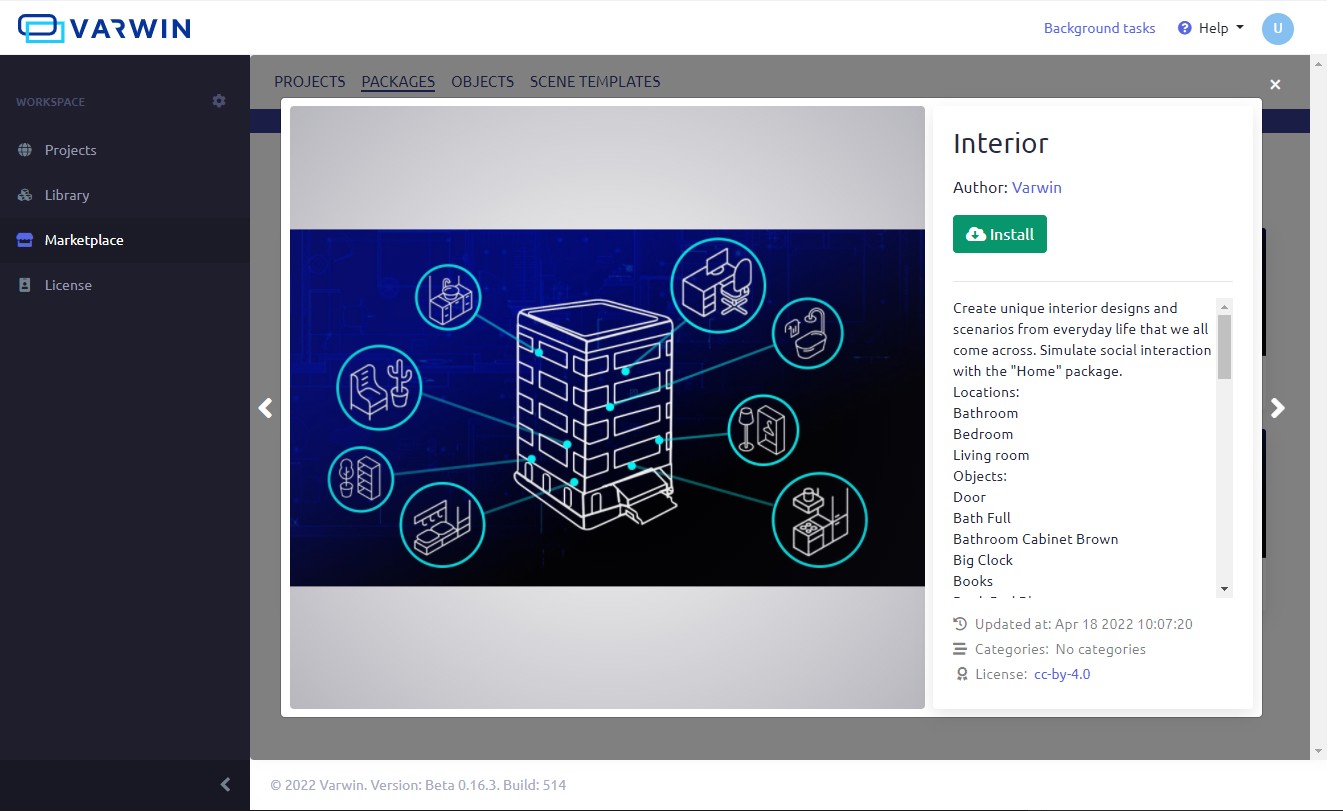Click the Marketplace store icon in sidebar
The height and width of the screenshot is (811, 1343).
[25, 240]
